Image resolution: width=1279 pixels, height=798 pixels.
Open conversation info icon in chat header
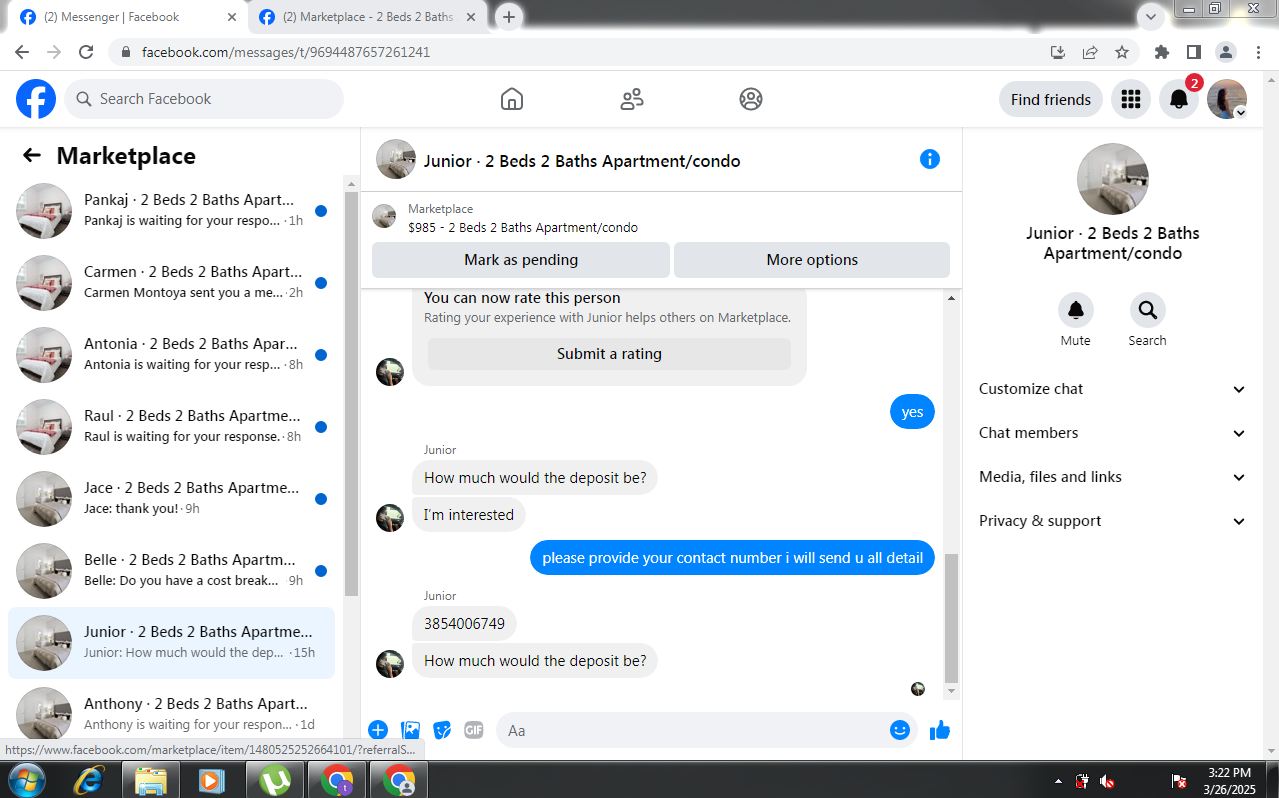pyautogui.click(x=930, y=159)
